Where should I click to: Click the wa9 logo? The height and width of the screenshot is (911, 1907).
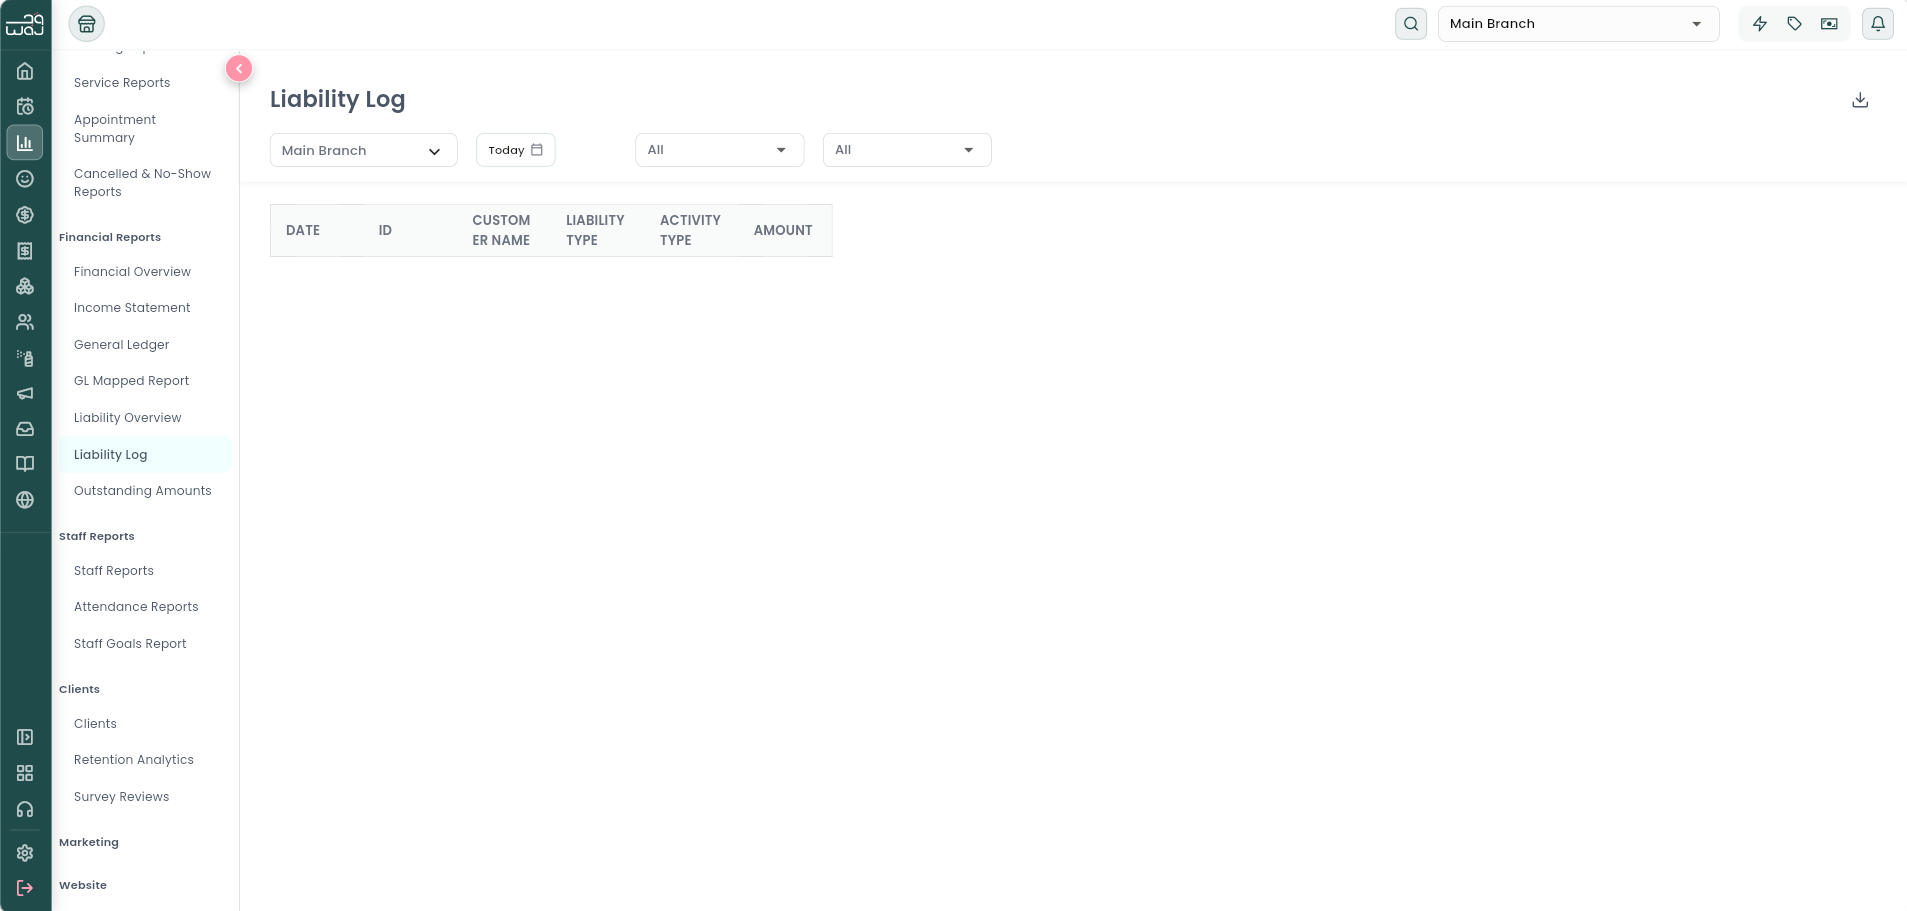coord(25,24)
